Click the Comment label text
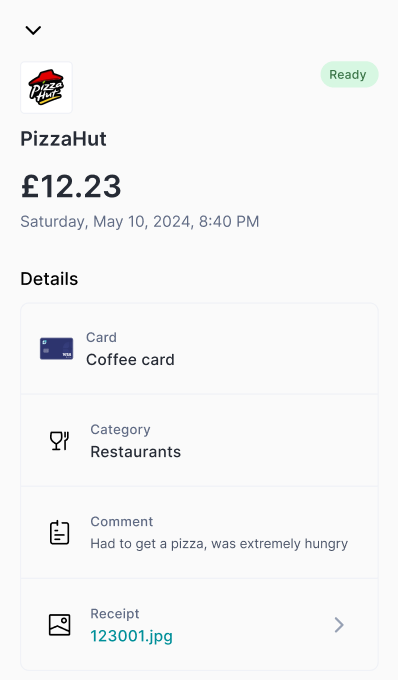Image resolution: width=398 pixels, height=680 pixels. pyautogui.click(x=121, y=521)
